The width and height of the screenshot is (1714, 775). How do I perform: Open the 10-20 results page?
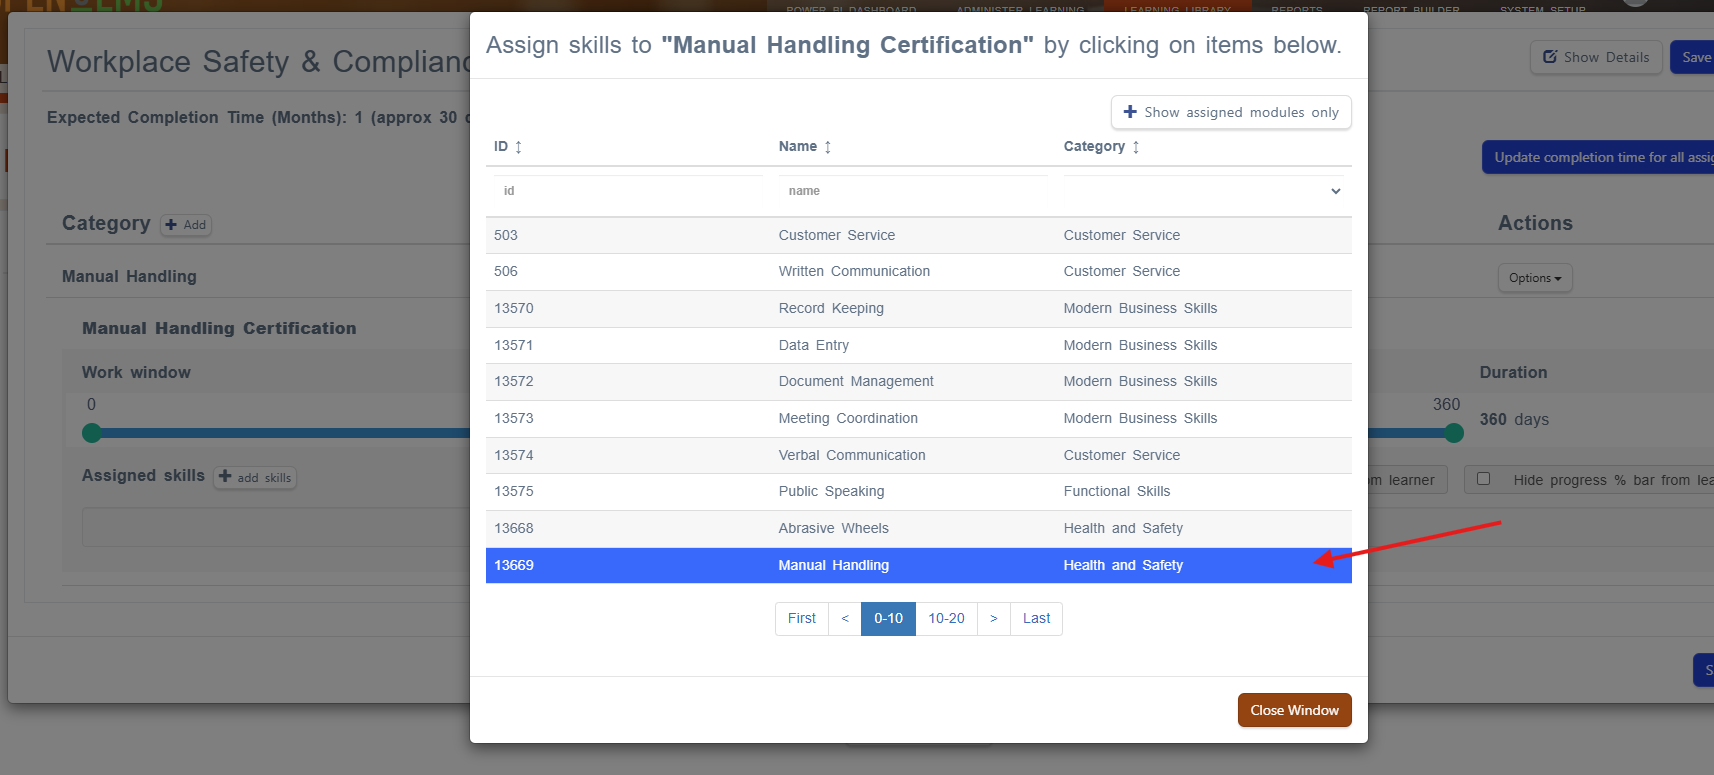pyautogui.click(x=946, y=619)
